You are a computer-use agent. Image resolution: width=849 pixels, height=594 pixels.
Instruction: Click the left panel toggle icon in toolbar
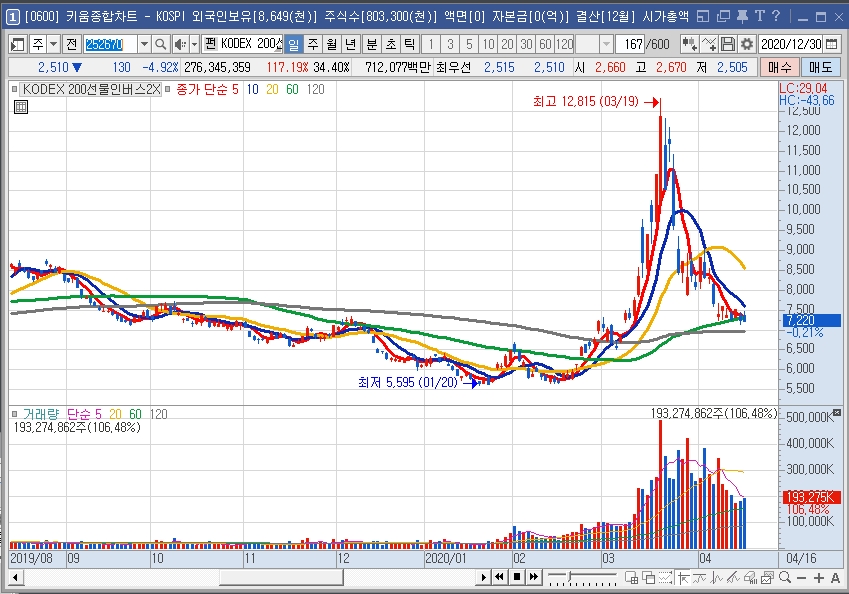tap(17, 44)
